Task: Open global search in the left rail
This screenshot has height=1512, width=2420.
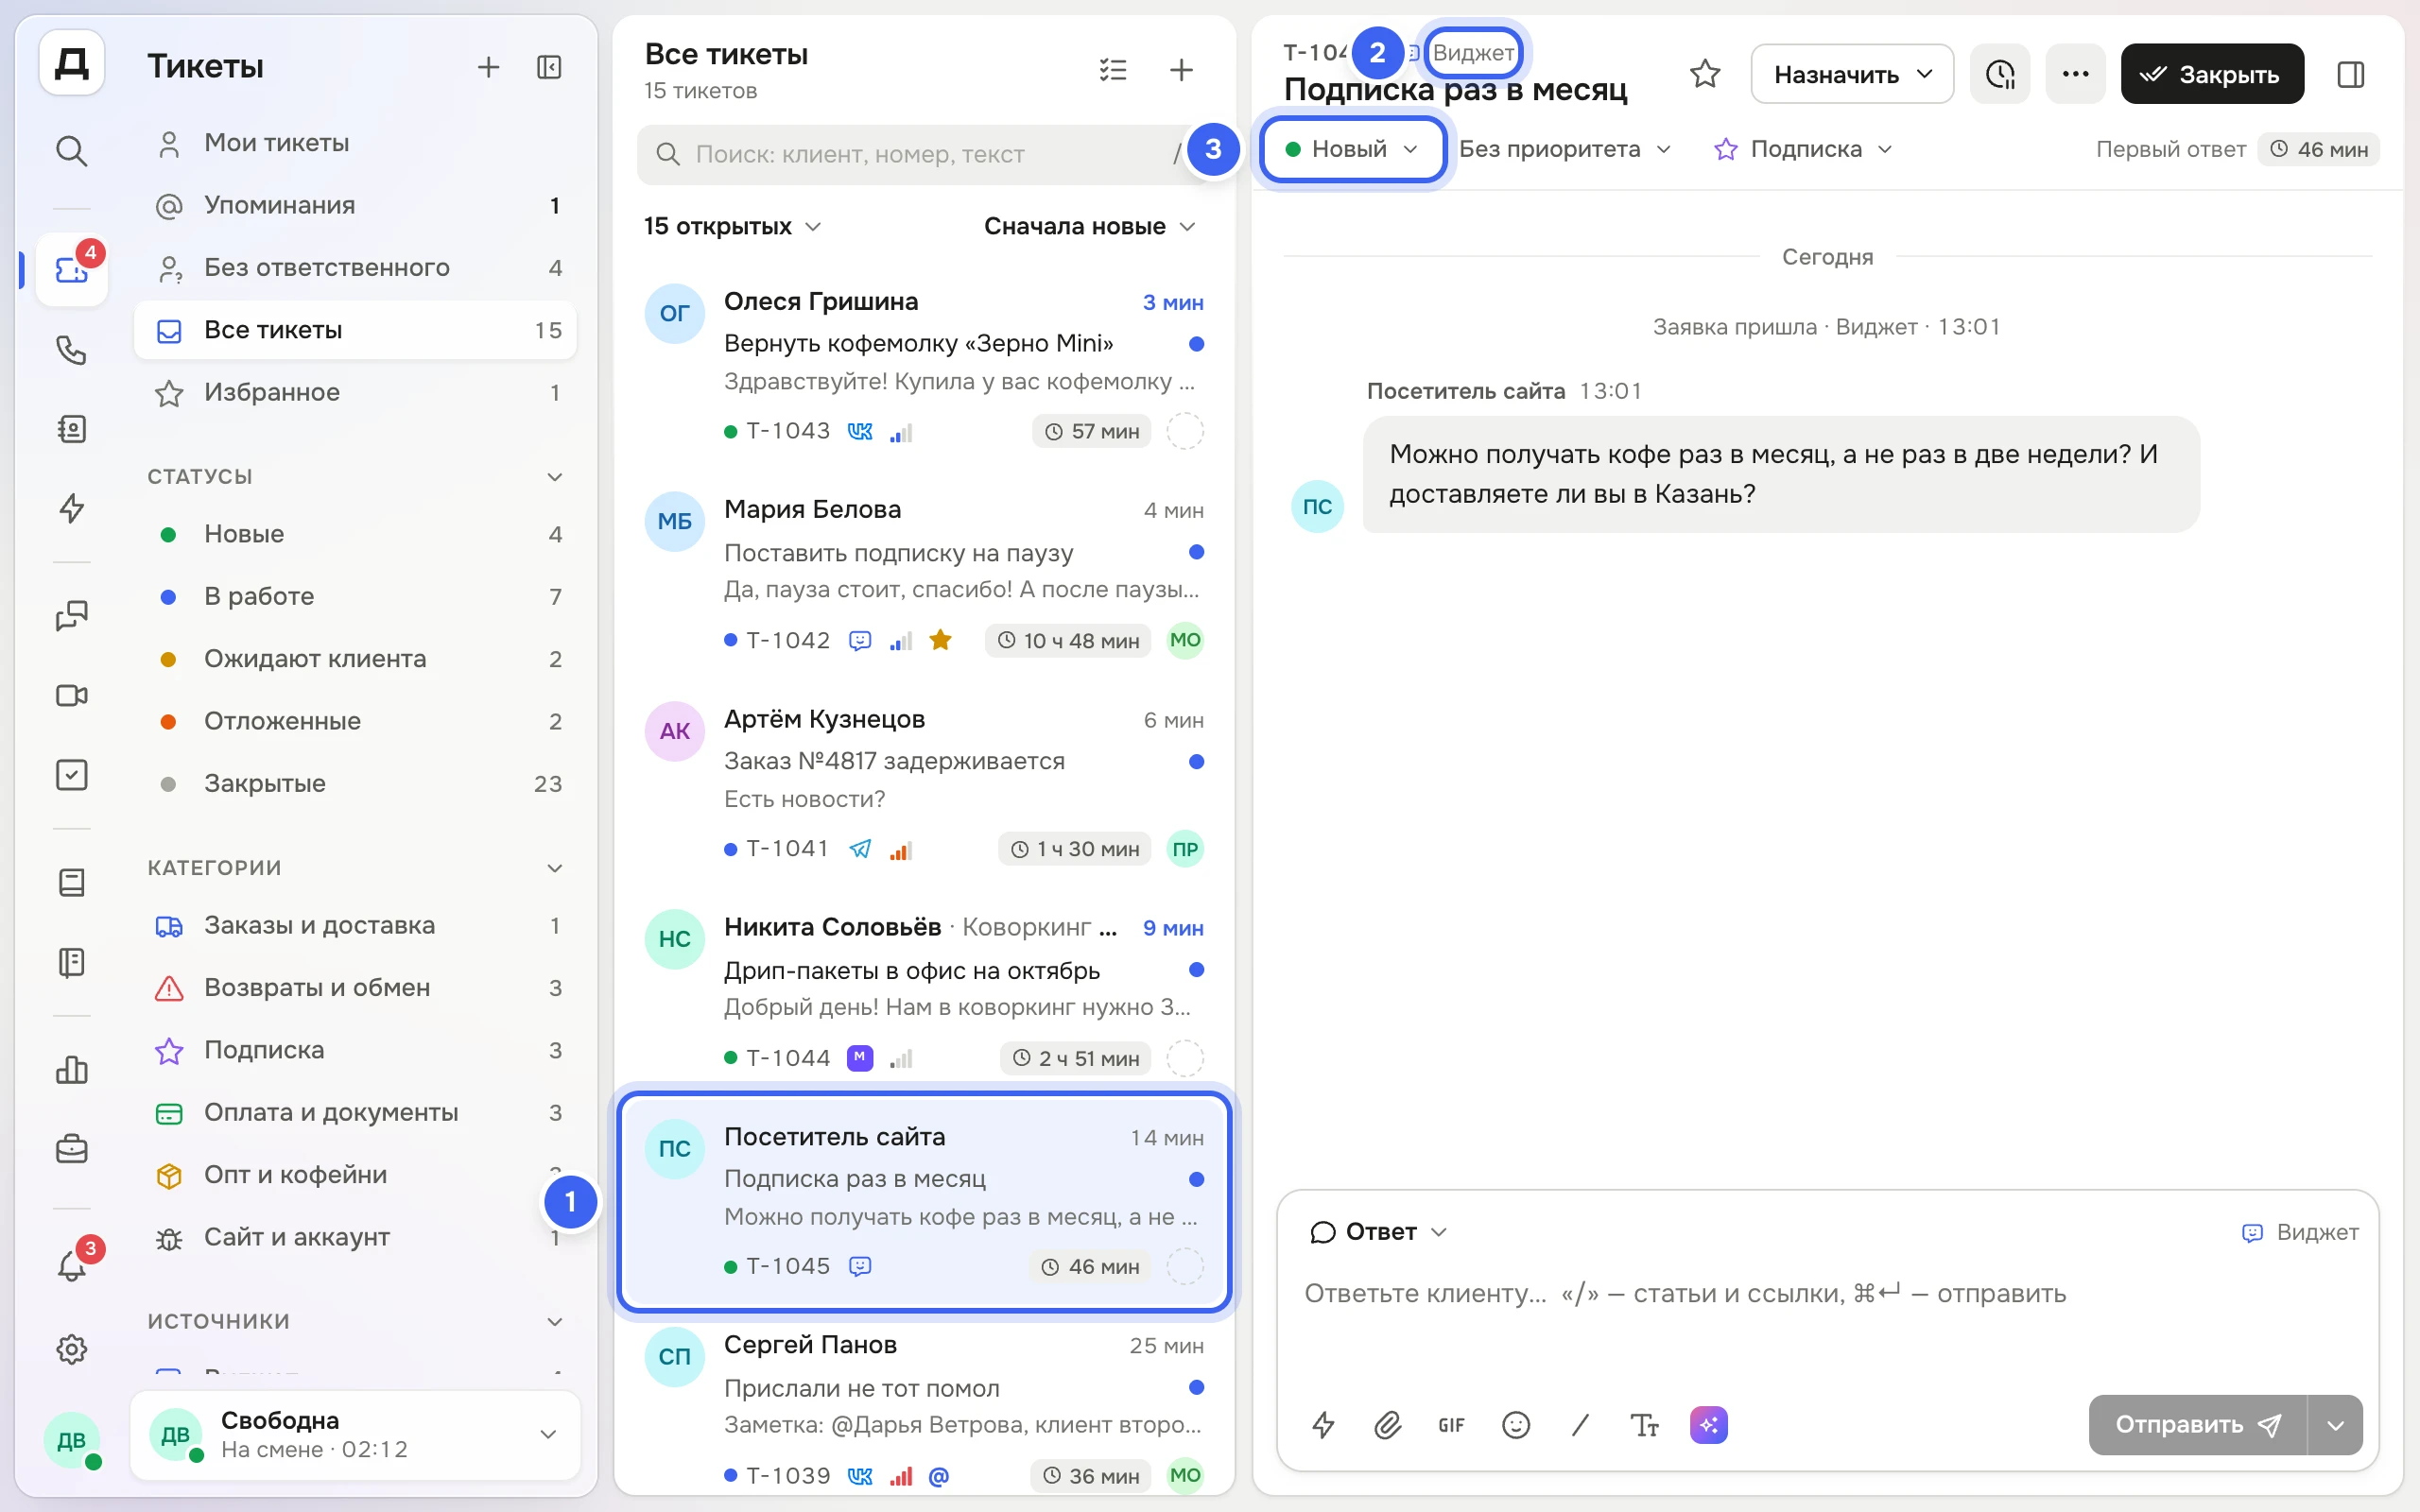Action: coord(71,151)
